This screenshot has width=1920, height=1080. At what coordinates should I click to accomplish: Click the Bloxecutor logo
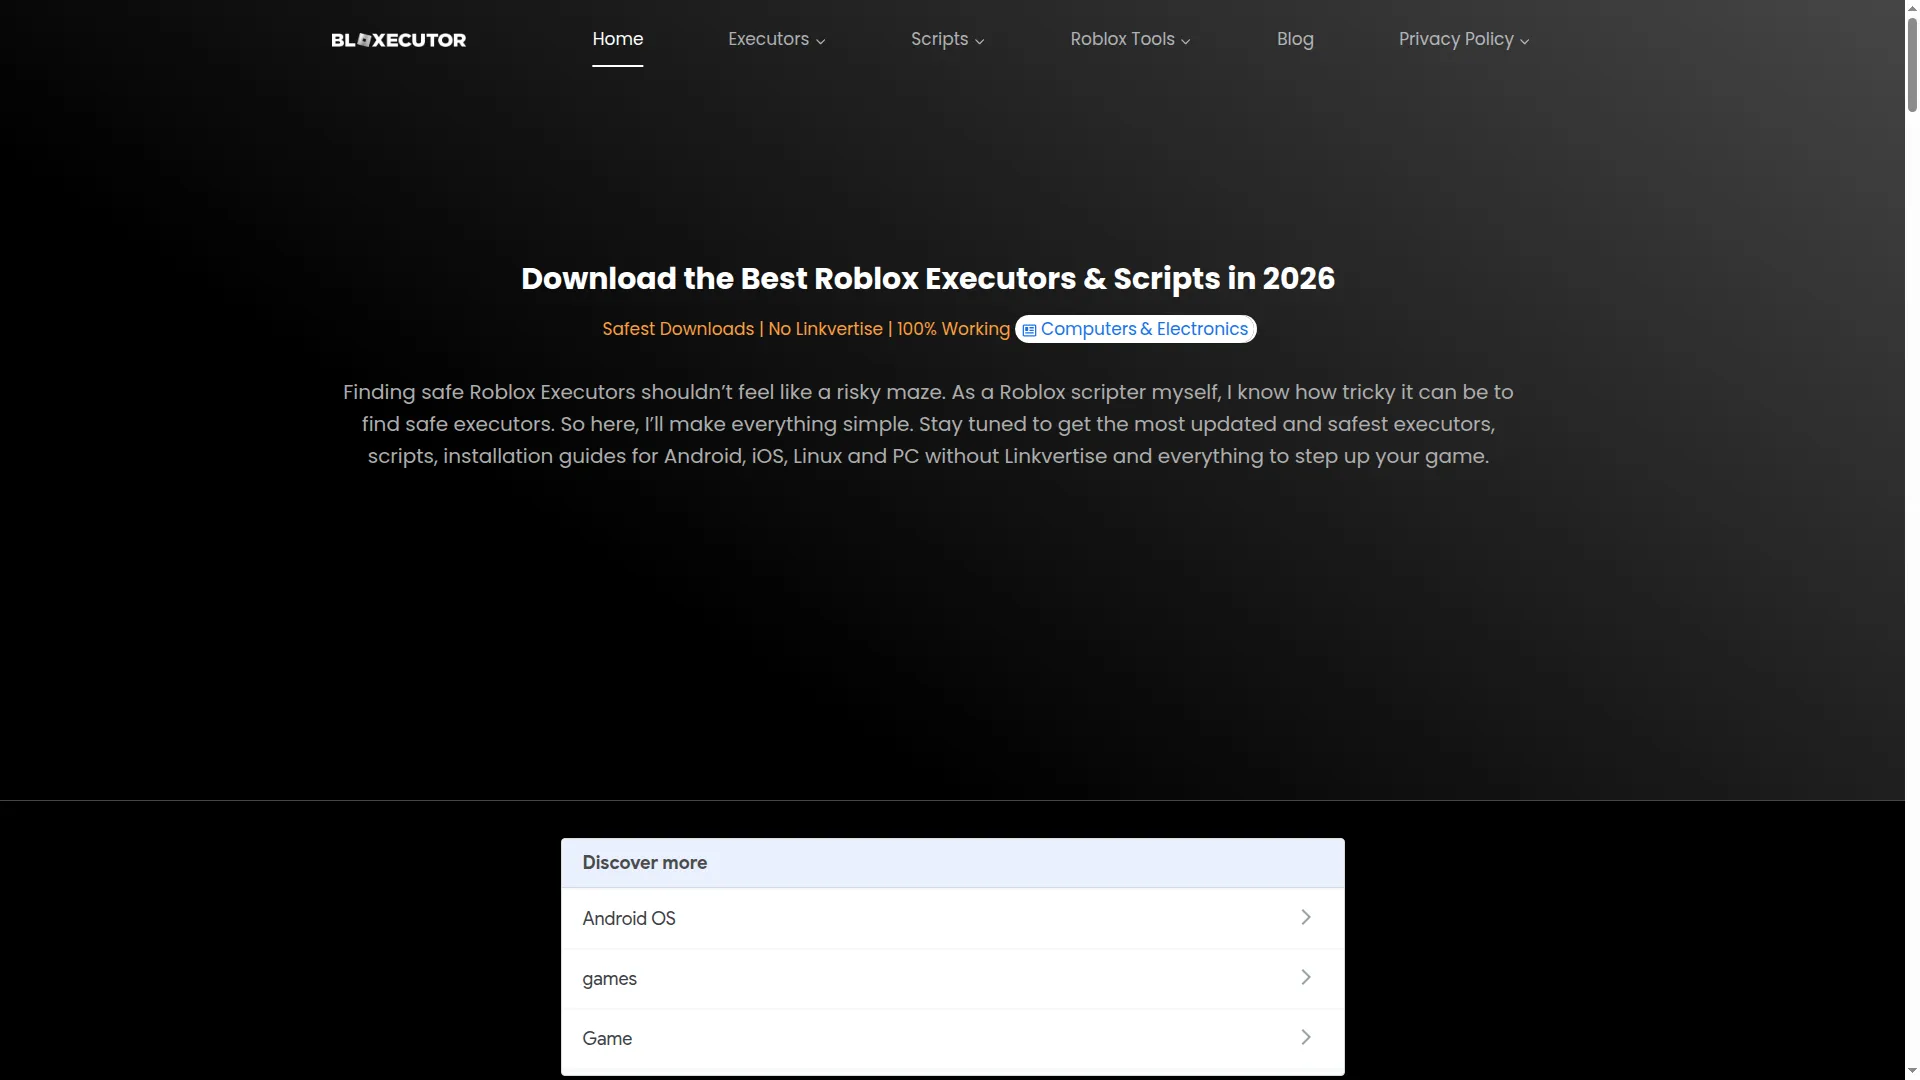click(398, 40)
